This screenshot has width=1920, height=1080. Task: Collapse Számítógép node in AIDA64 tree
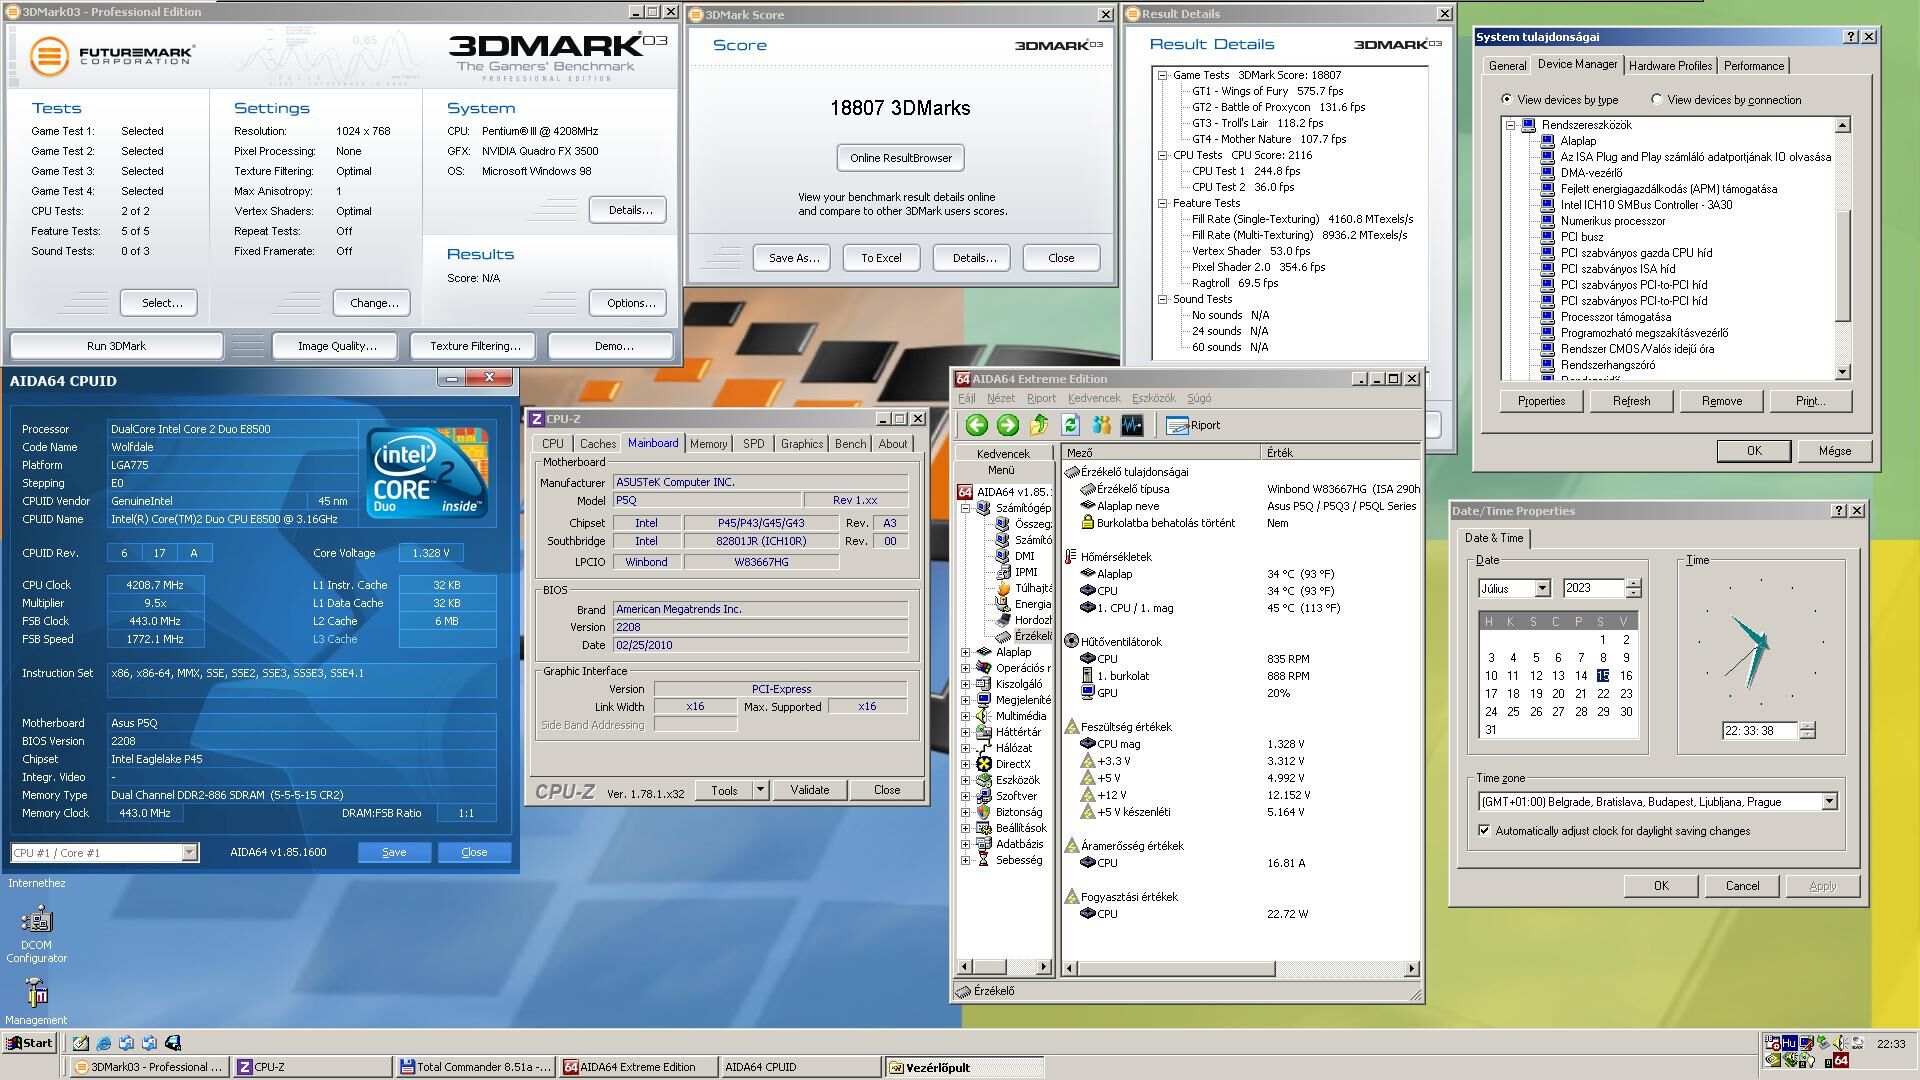click(x=966, y=508)
